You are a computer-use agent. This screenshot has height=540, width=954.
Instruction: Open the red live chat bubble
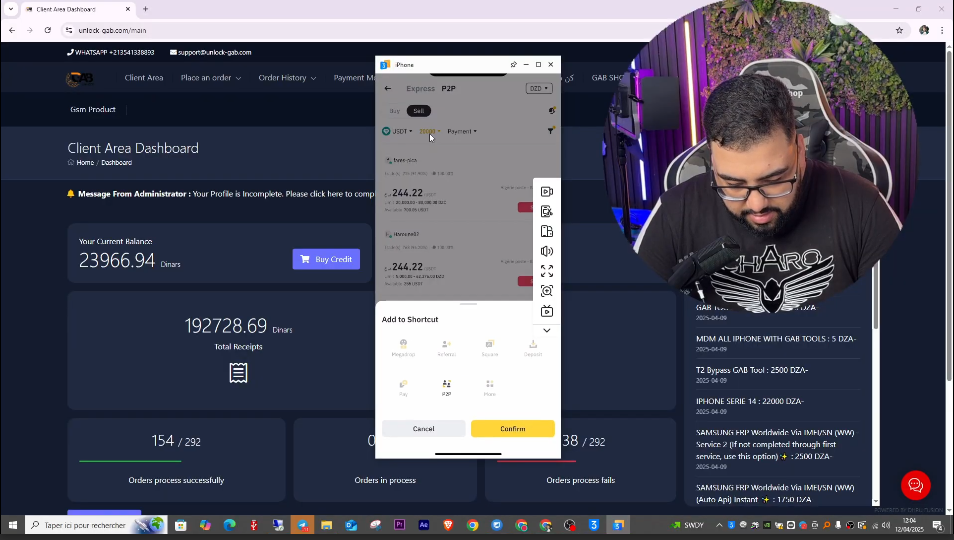coord(915,485)
